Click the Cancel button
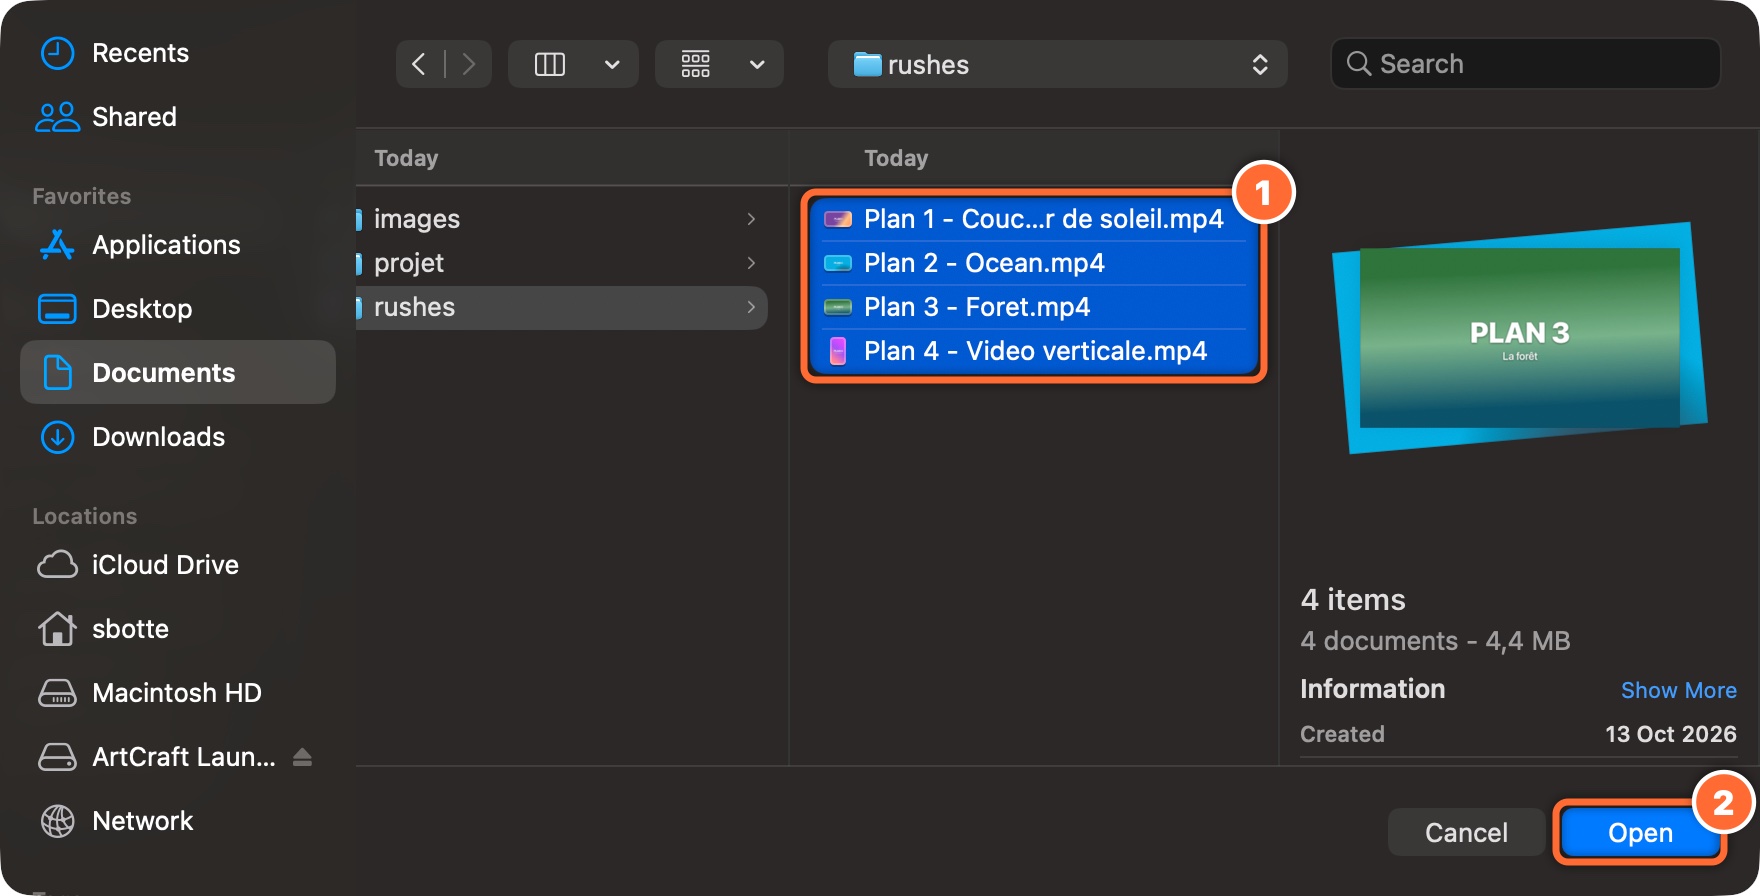This screenshot has width=1760, height=896. pos(1466,832)
